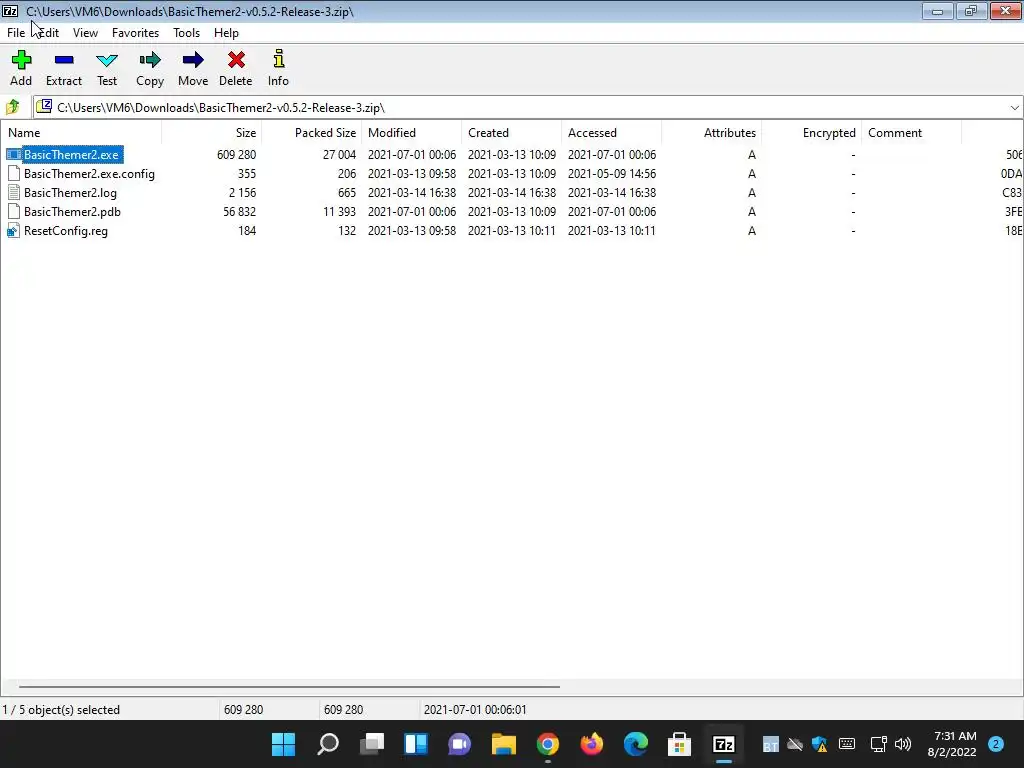
Task: Open Task View on taskbar
Action: tap(372, 744)
